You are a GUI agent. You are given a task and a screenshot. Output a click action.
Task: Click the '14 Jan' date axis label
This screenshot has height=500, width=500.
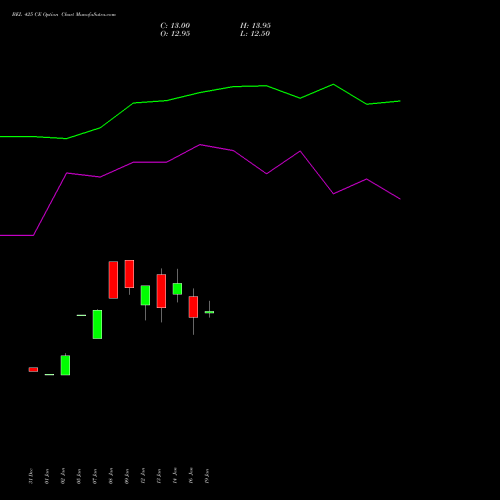coord(175,476)
